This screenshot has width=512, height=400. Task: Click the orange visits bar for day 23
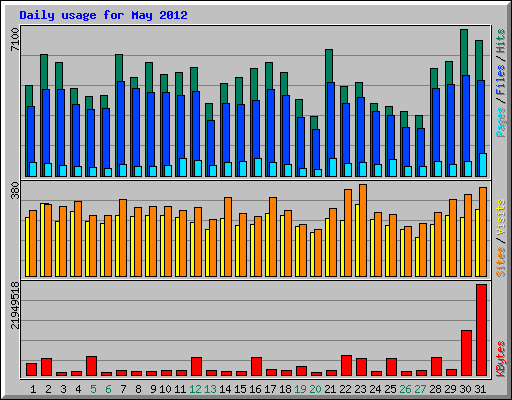[363, 230]
